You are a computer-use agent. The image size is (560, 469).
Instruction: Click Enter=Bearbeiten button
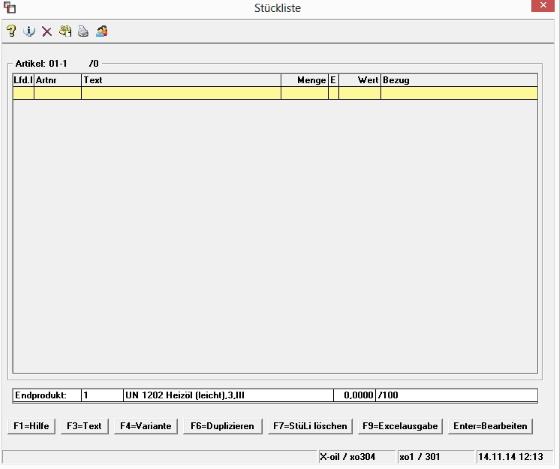(490, 426)
